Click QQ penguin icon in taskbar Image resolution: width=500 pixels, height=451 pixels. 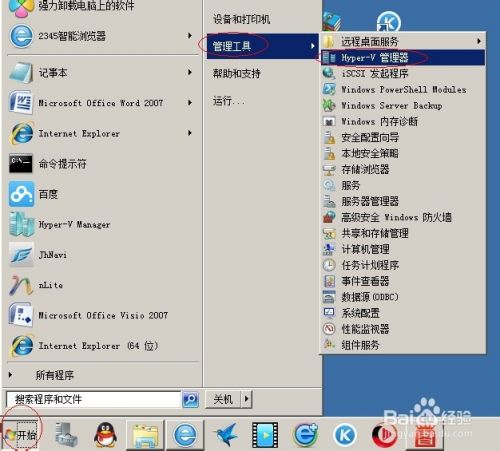105,434
